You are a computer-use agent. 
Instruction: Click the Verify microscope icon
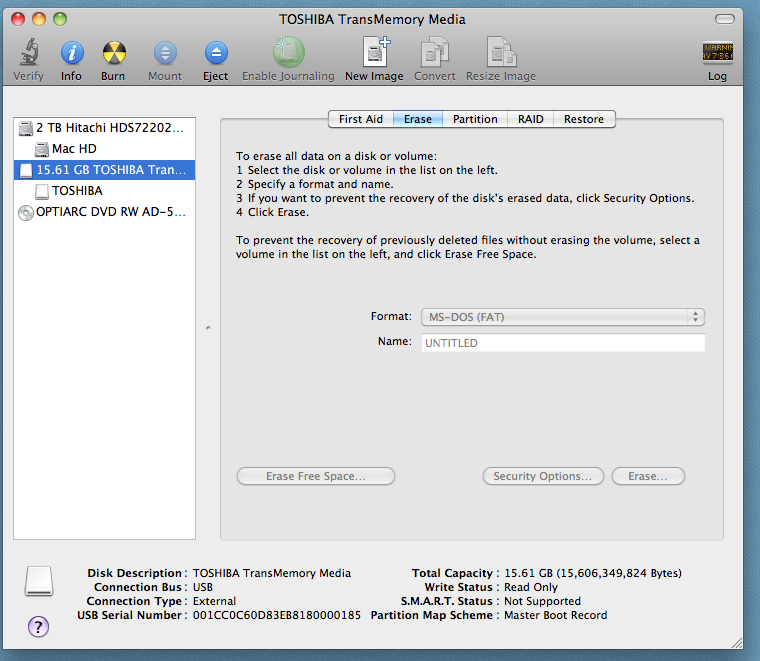tap(29, 52)
